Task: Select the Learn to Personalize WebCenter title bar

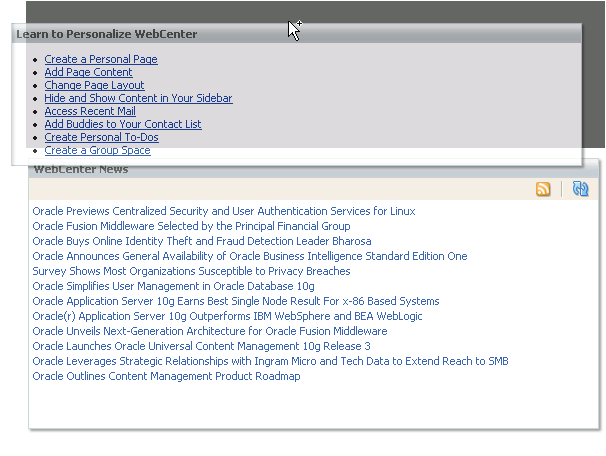Action: pyautogui.click(x=296, y=34)
